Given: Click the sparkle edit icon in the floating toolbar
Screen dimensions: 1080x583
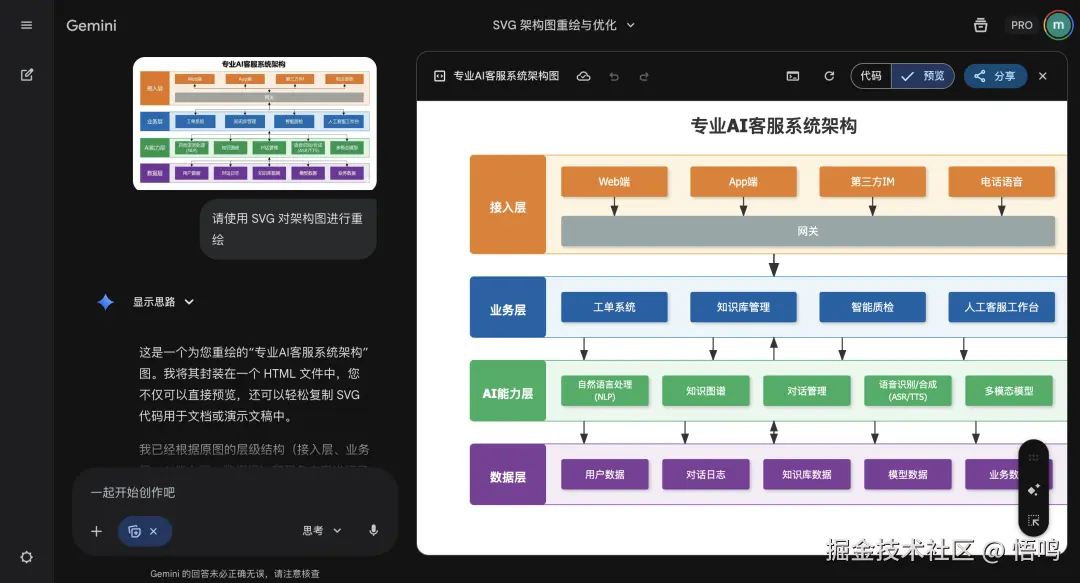Looking at the screenshot, I should click(x=1033, y=489).
